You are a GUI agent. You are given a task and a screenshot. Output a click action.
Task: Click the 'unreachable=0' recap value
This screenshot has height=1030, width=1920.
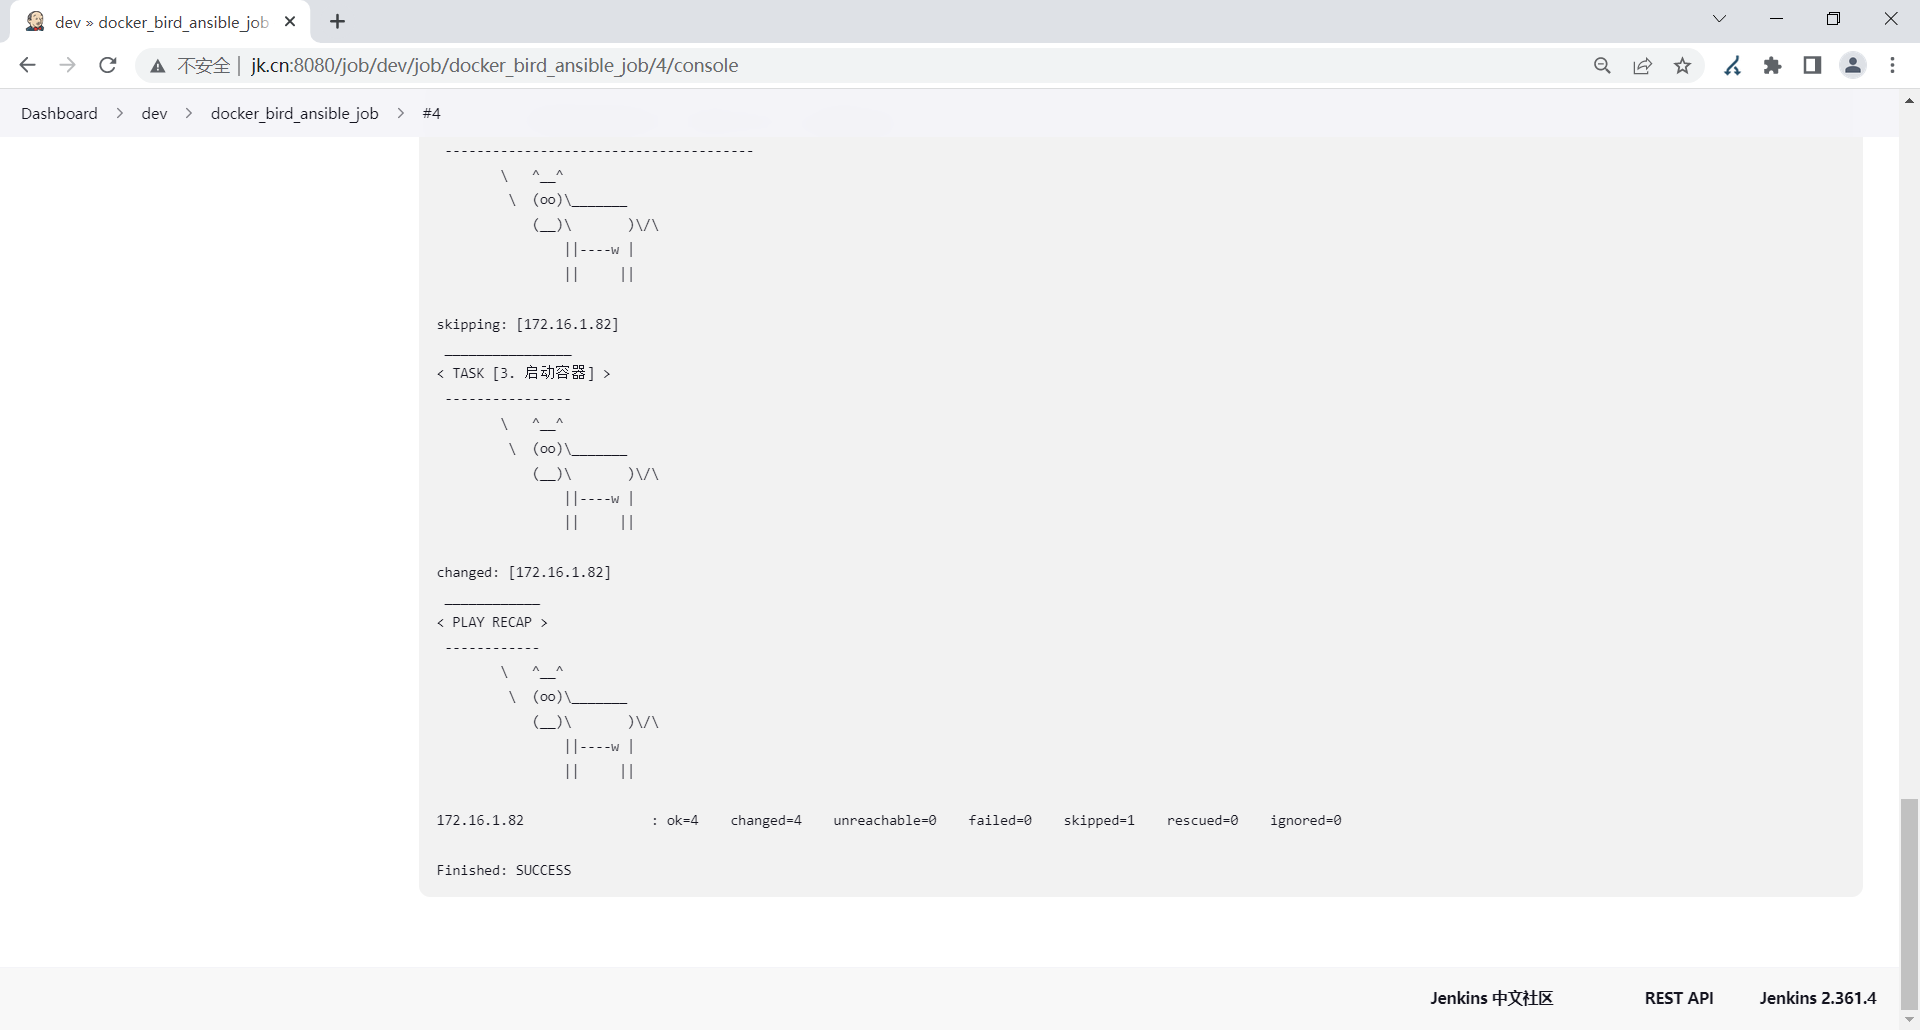885,820
